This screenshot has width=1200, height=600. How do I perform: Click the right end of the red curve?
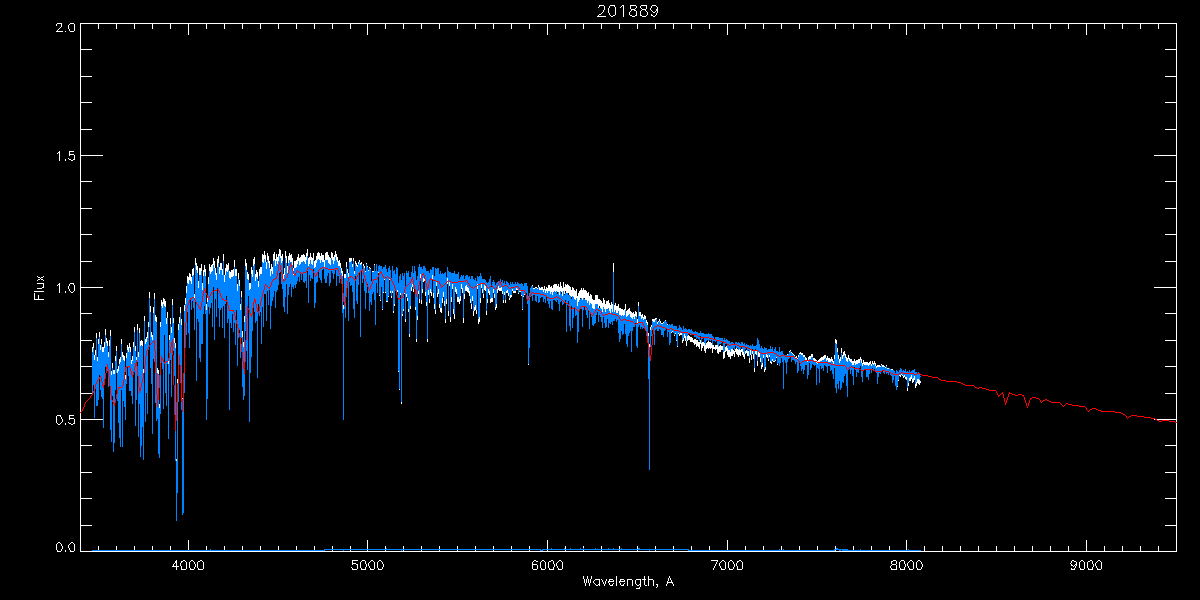(1174, 421)
